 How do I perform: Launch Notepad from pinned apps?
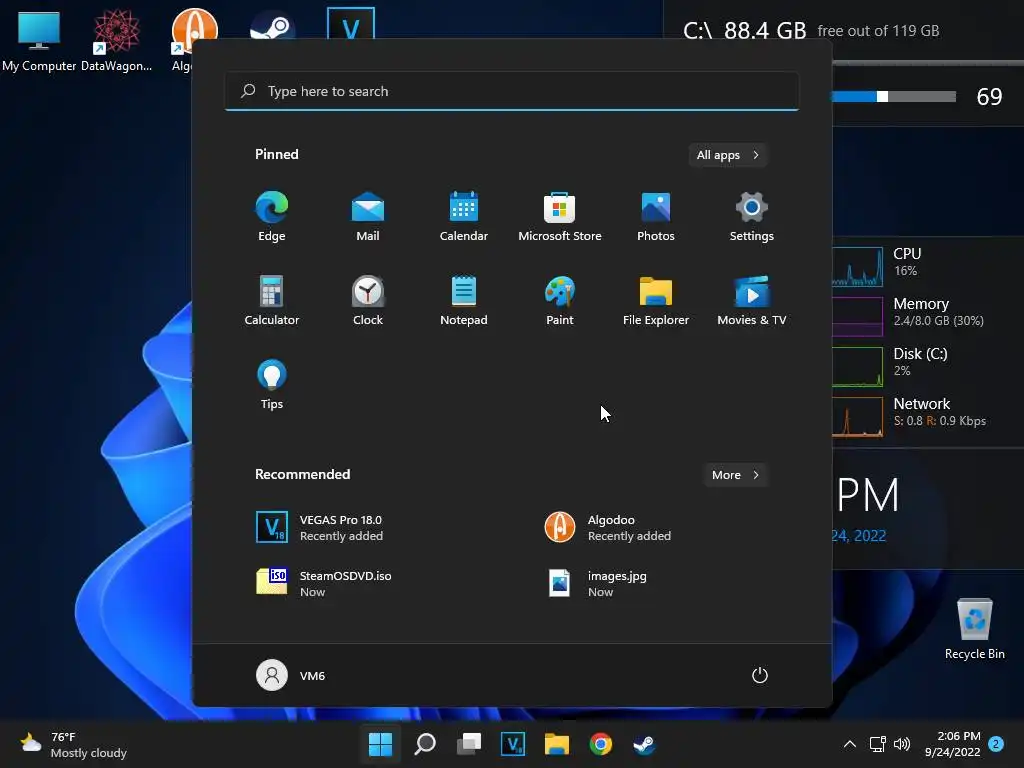click(464, 300)
